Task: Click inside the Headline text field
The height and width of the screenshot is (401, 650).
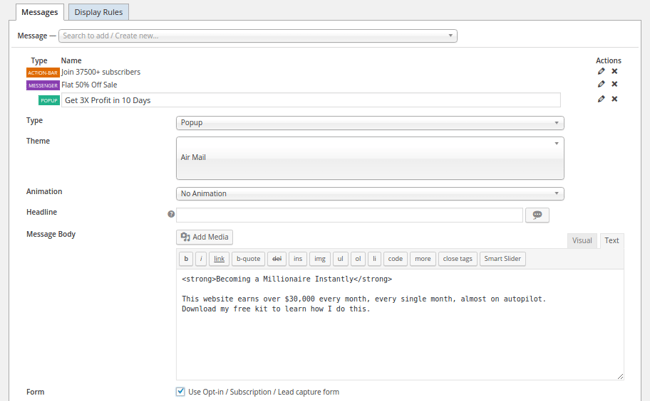Action: 349,215
